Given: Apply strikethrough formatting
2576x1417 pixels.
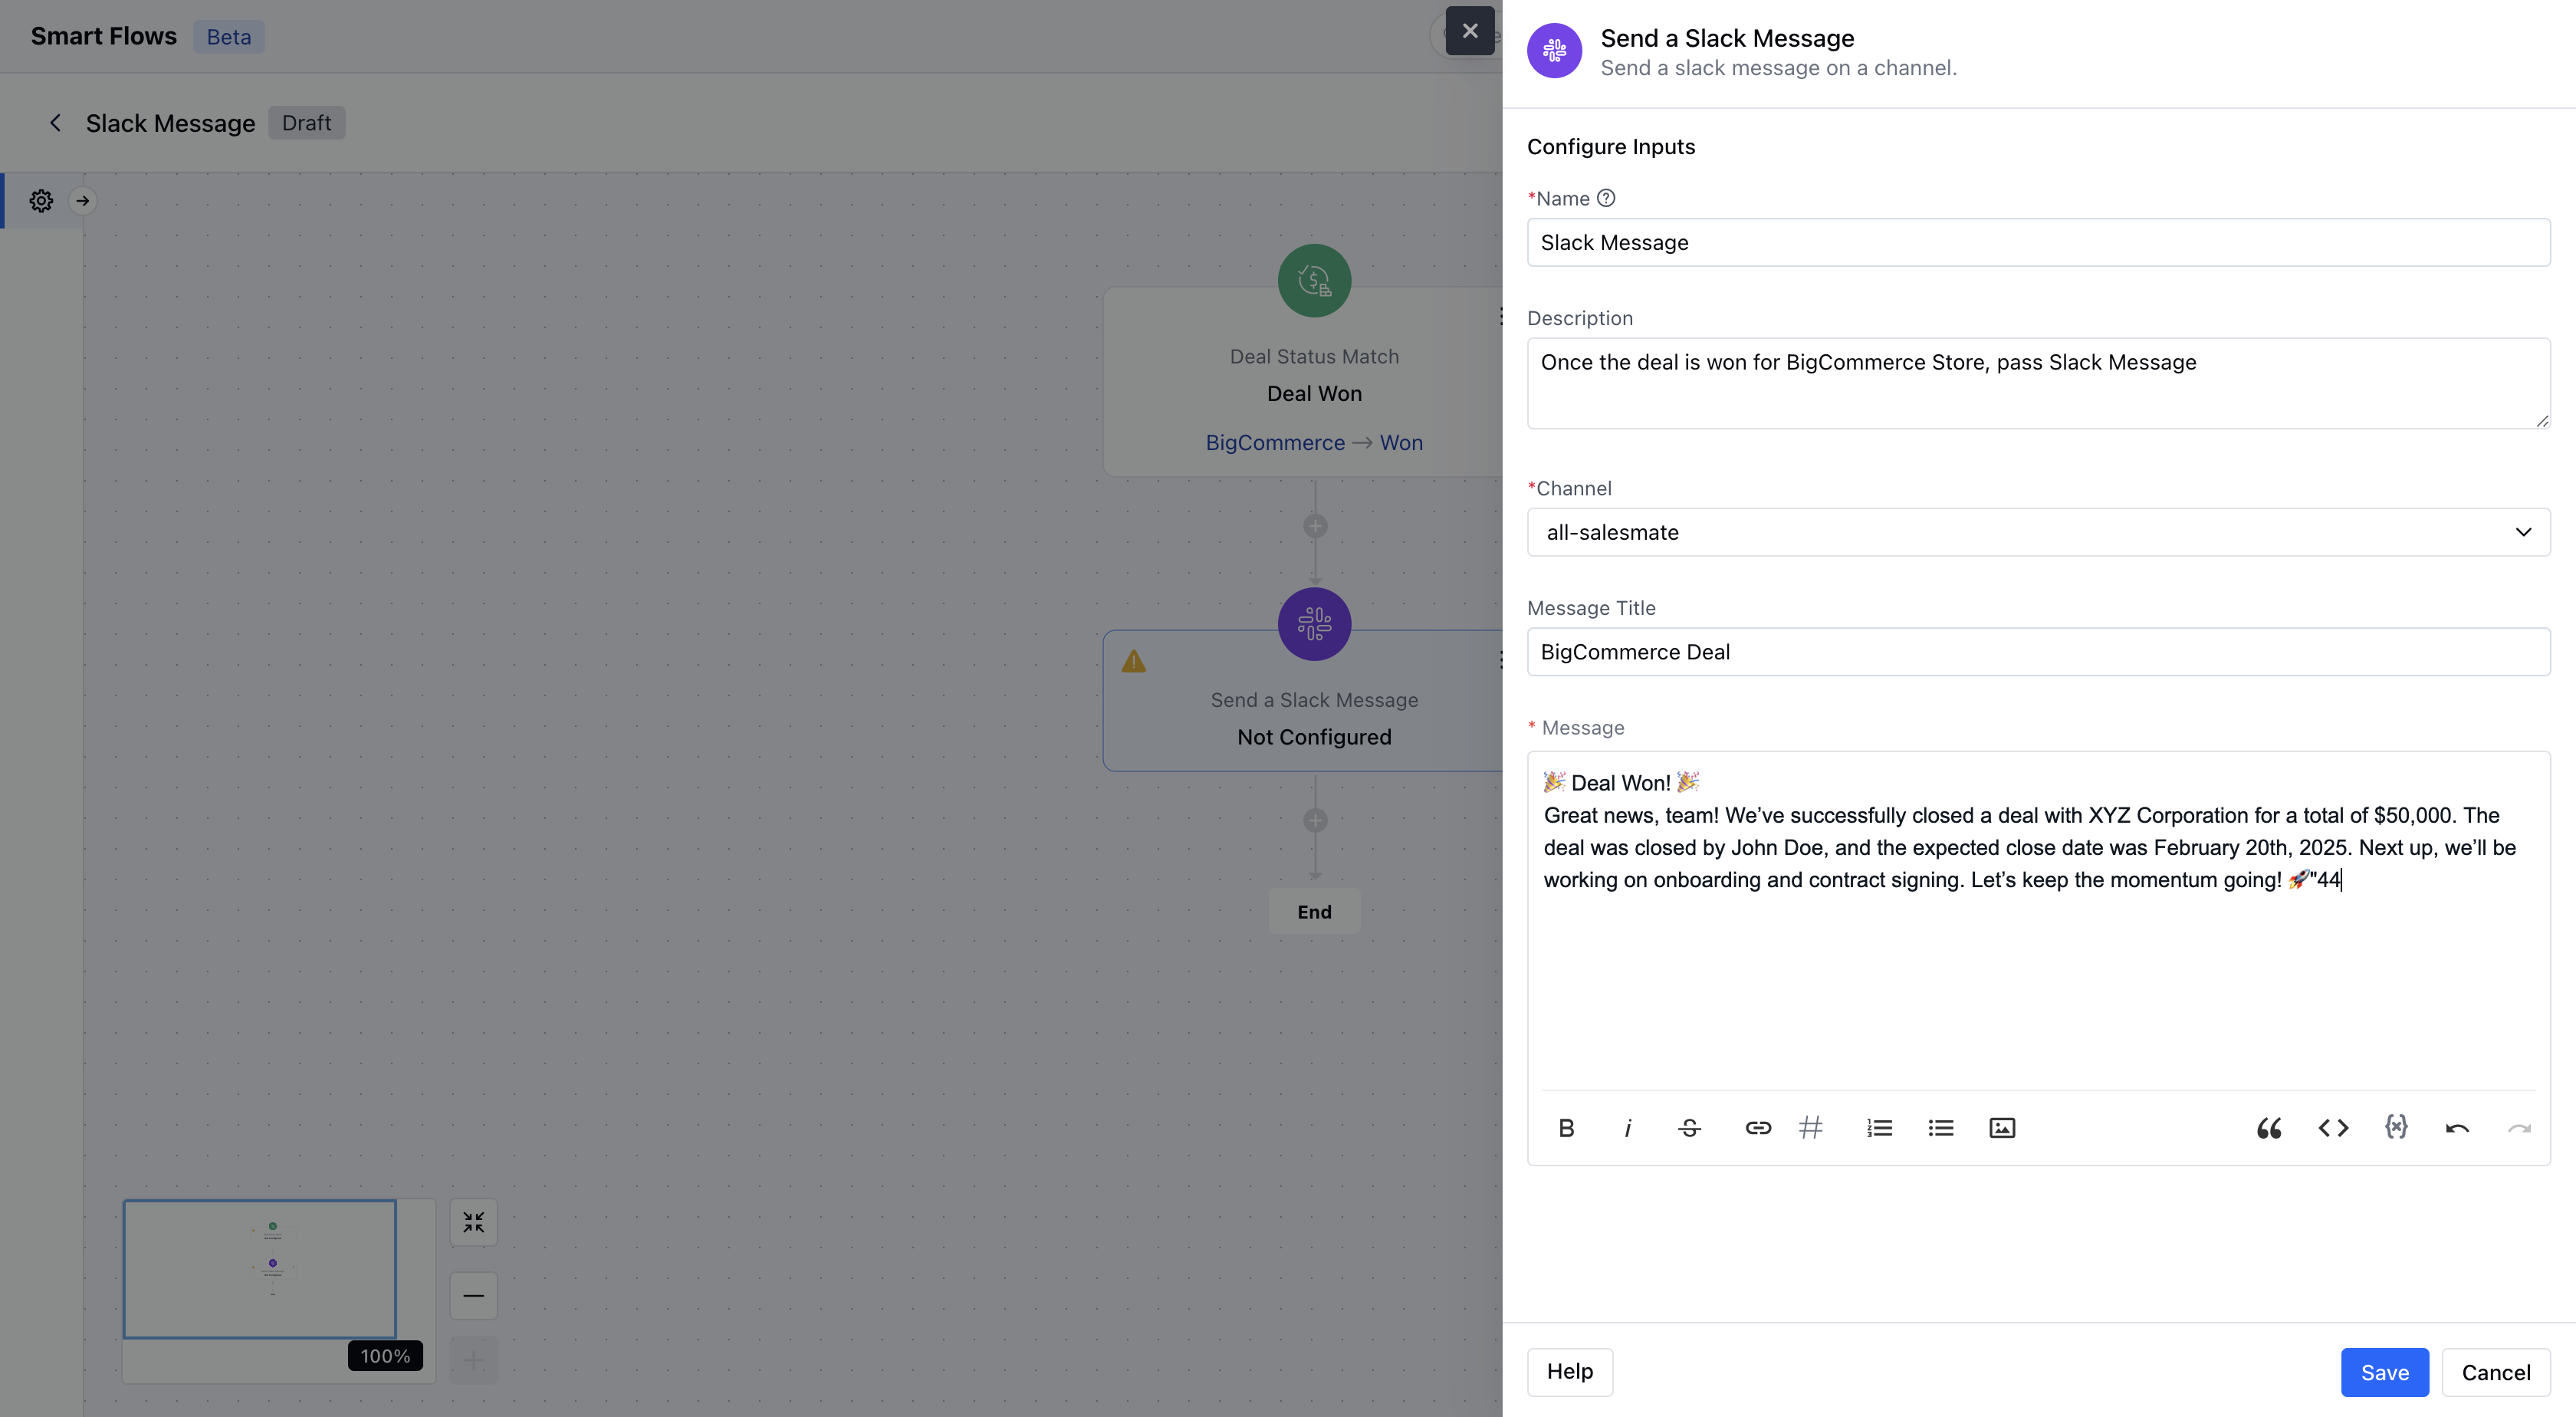Looking at the screenshot, I should pos(1689,1128).
